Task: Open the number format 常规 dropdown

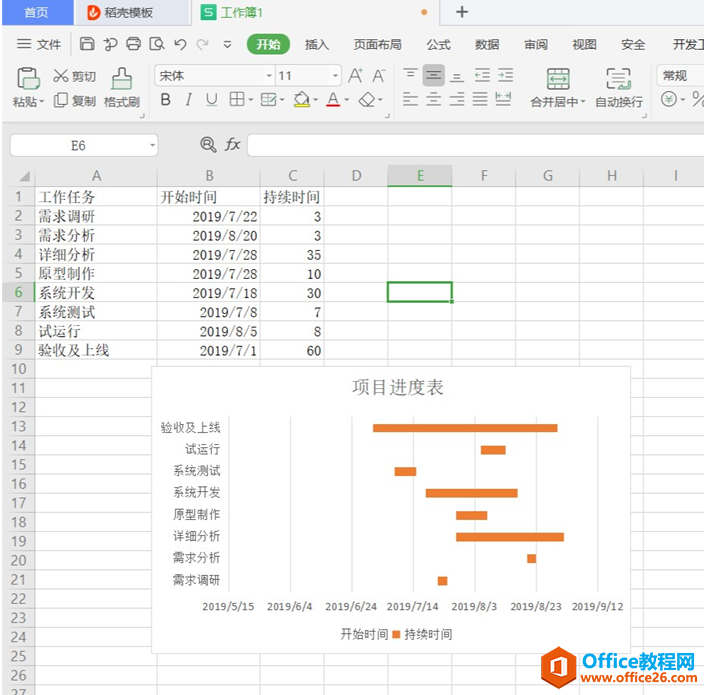Action: (x=680, y=75)
